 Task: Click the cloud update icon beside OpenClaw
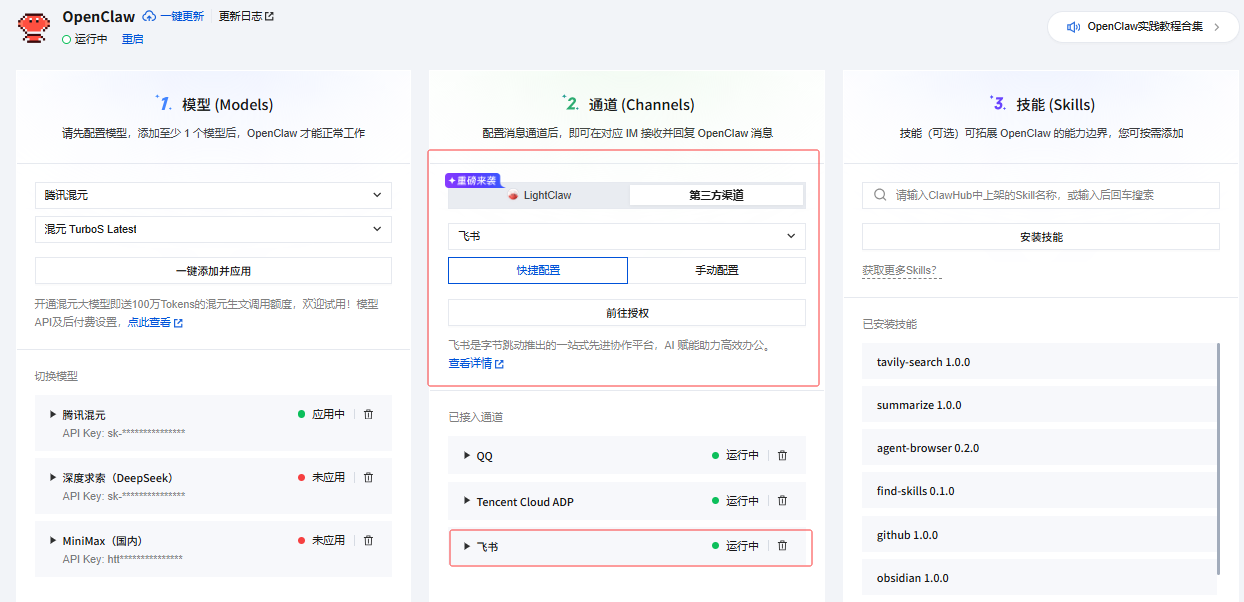pos(149,17)
